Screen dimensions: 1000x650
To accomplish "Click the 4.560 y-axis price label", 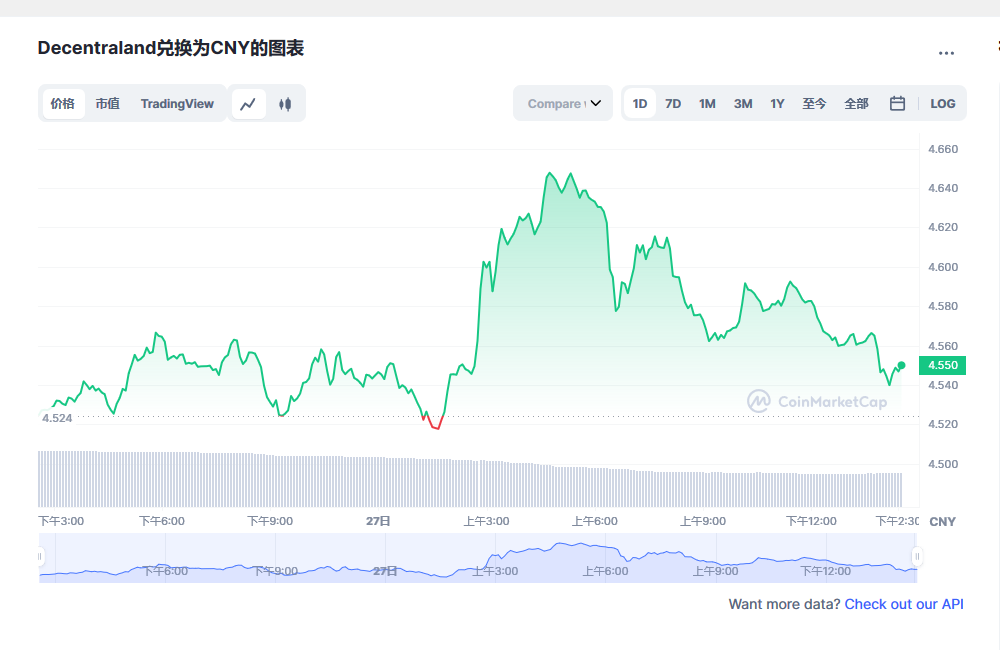I will click(943, 346).
